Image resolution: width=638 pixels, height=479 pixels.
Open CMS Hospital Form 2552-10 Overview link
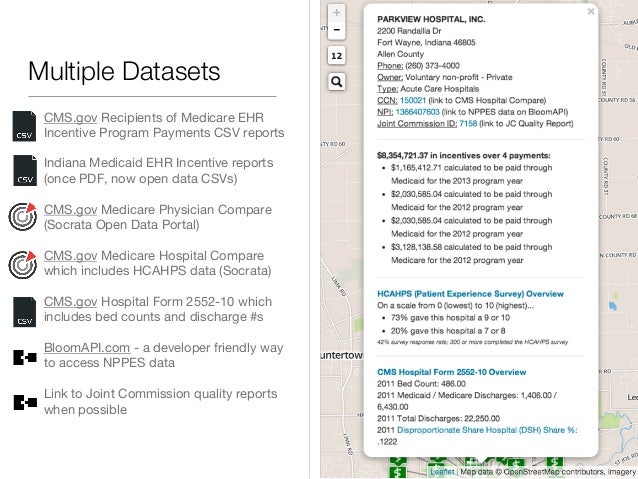[x=452, y=372]
